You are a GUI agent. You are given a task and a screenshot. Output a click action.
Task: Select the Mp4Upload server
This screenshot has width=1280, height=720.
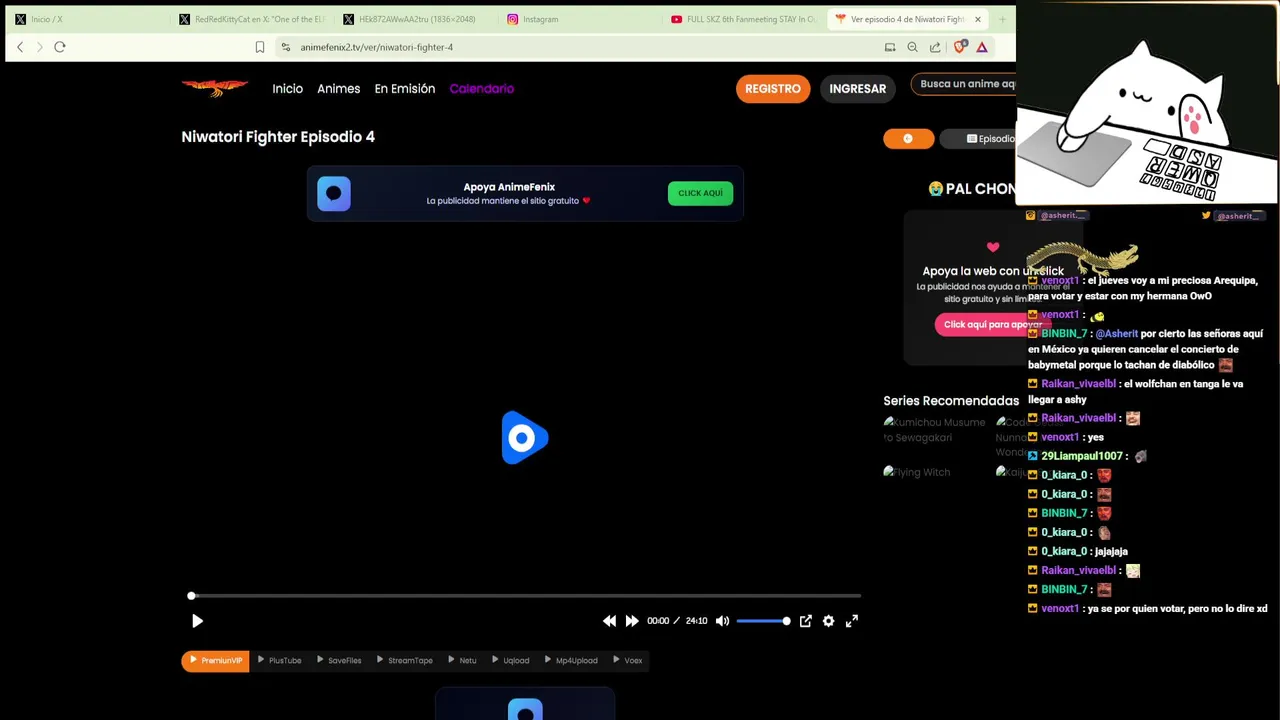pos(570,661)
